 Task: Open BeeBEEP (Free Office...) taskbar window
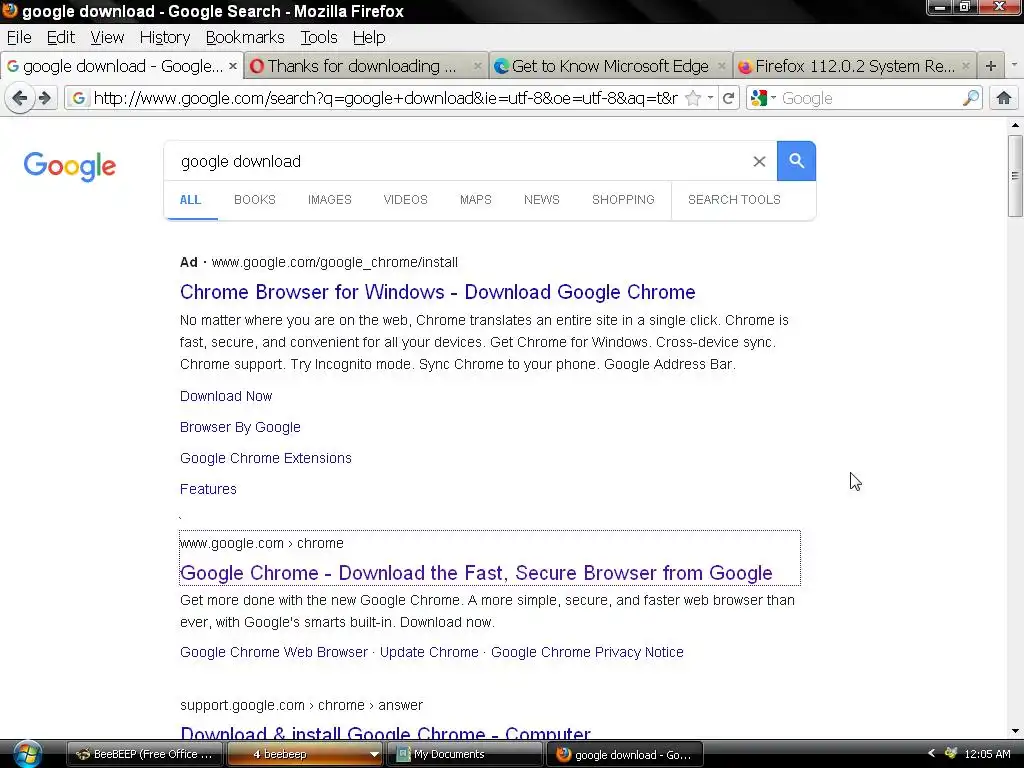pyautogui.click(x=145, y=754)
